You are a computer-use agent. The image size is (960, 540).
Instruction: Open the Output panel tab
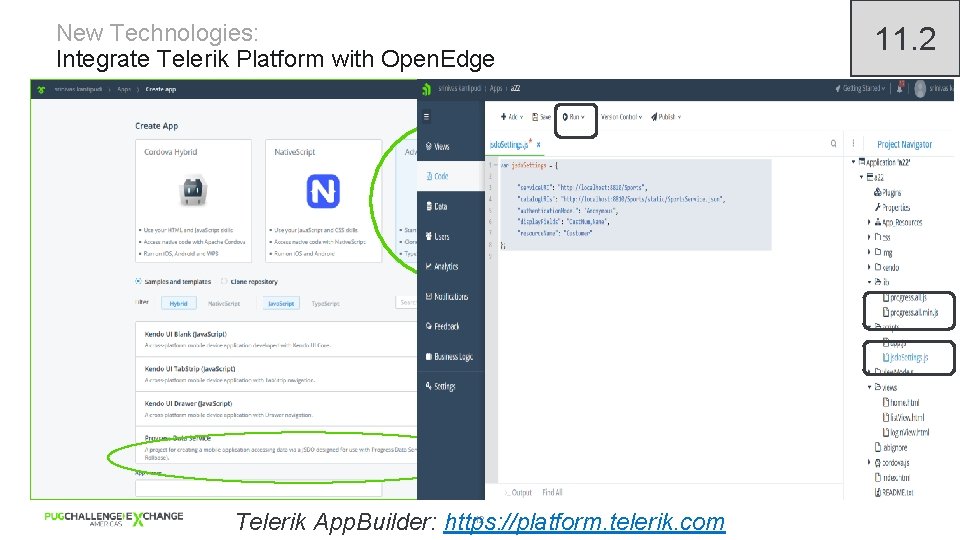518,492
